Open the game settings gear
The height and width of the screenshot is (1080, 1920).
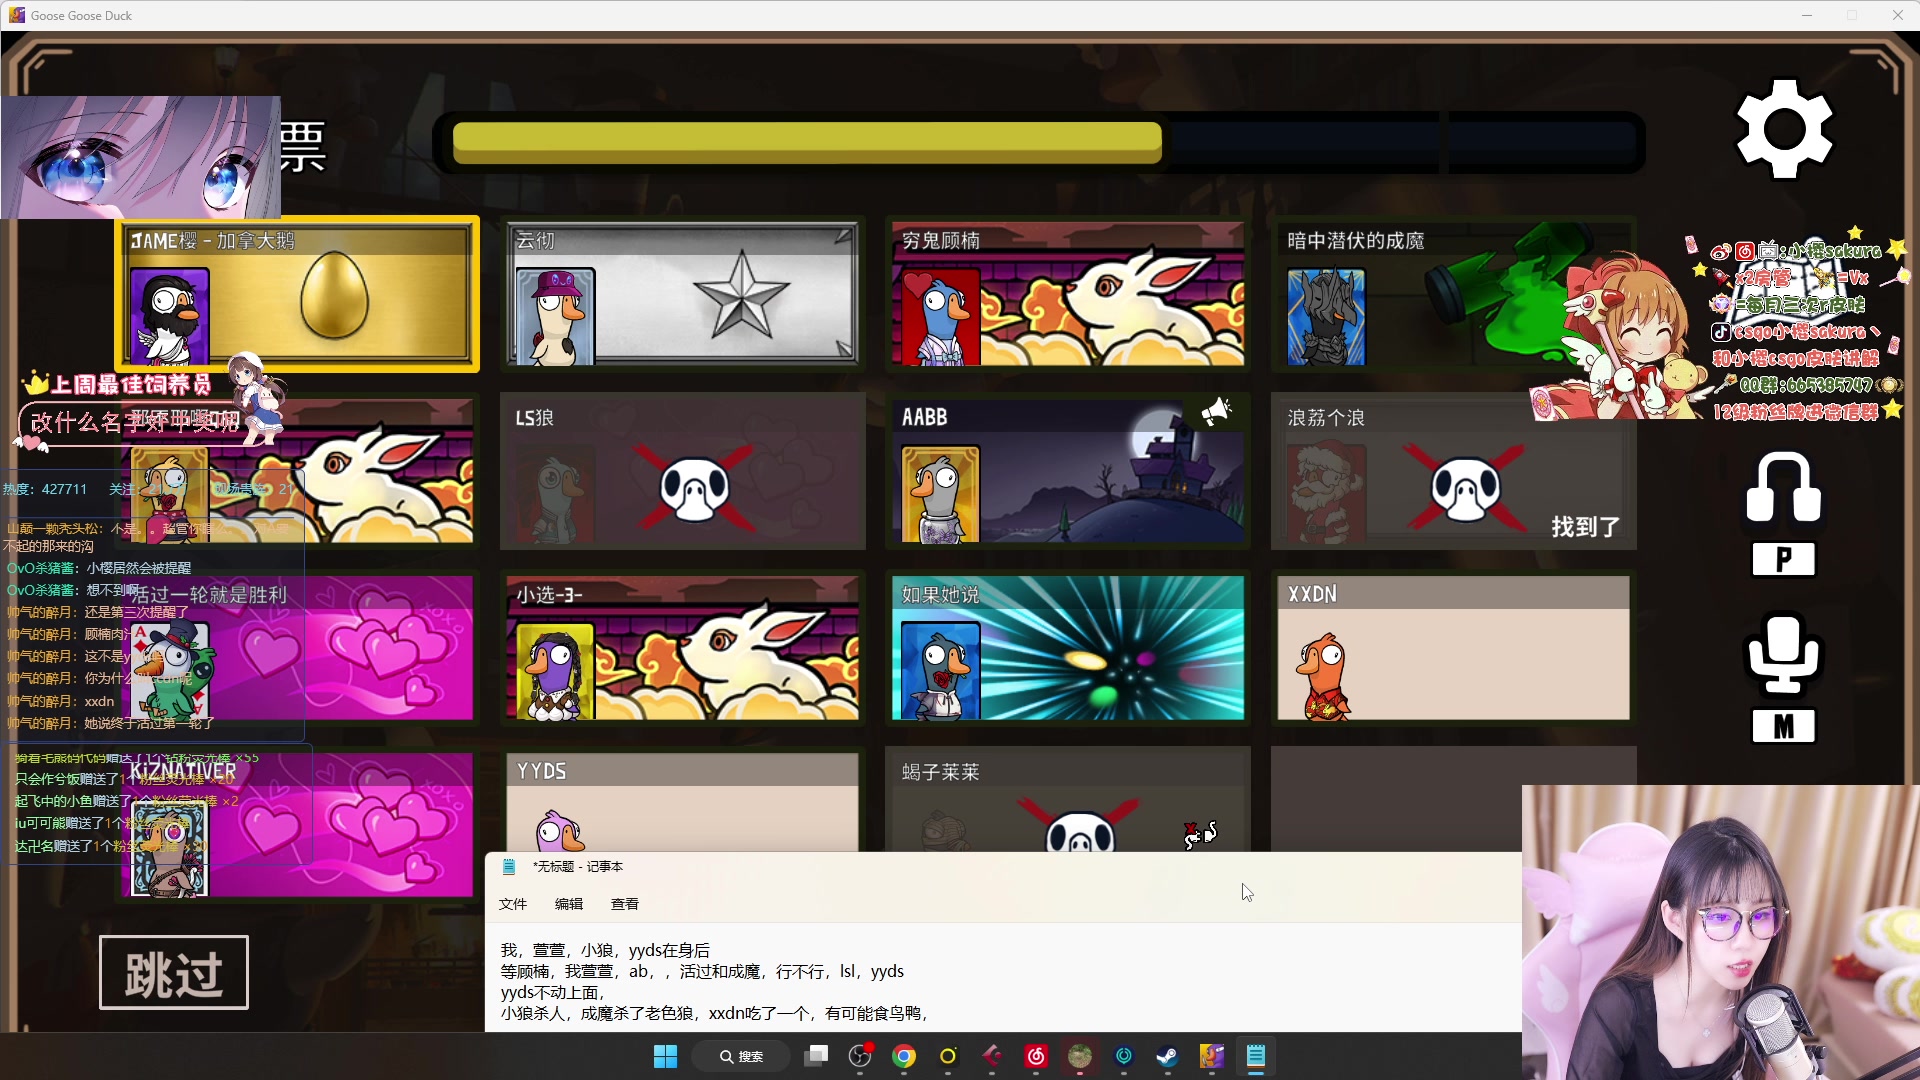coord(1784,129)
